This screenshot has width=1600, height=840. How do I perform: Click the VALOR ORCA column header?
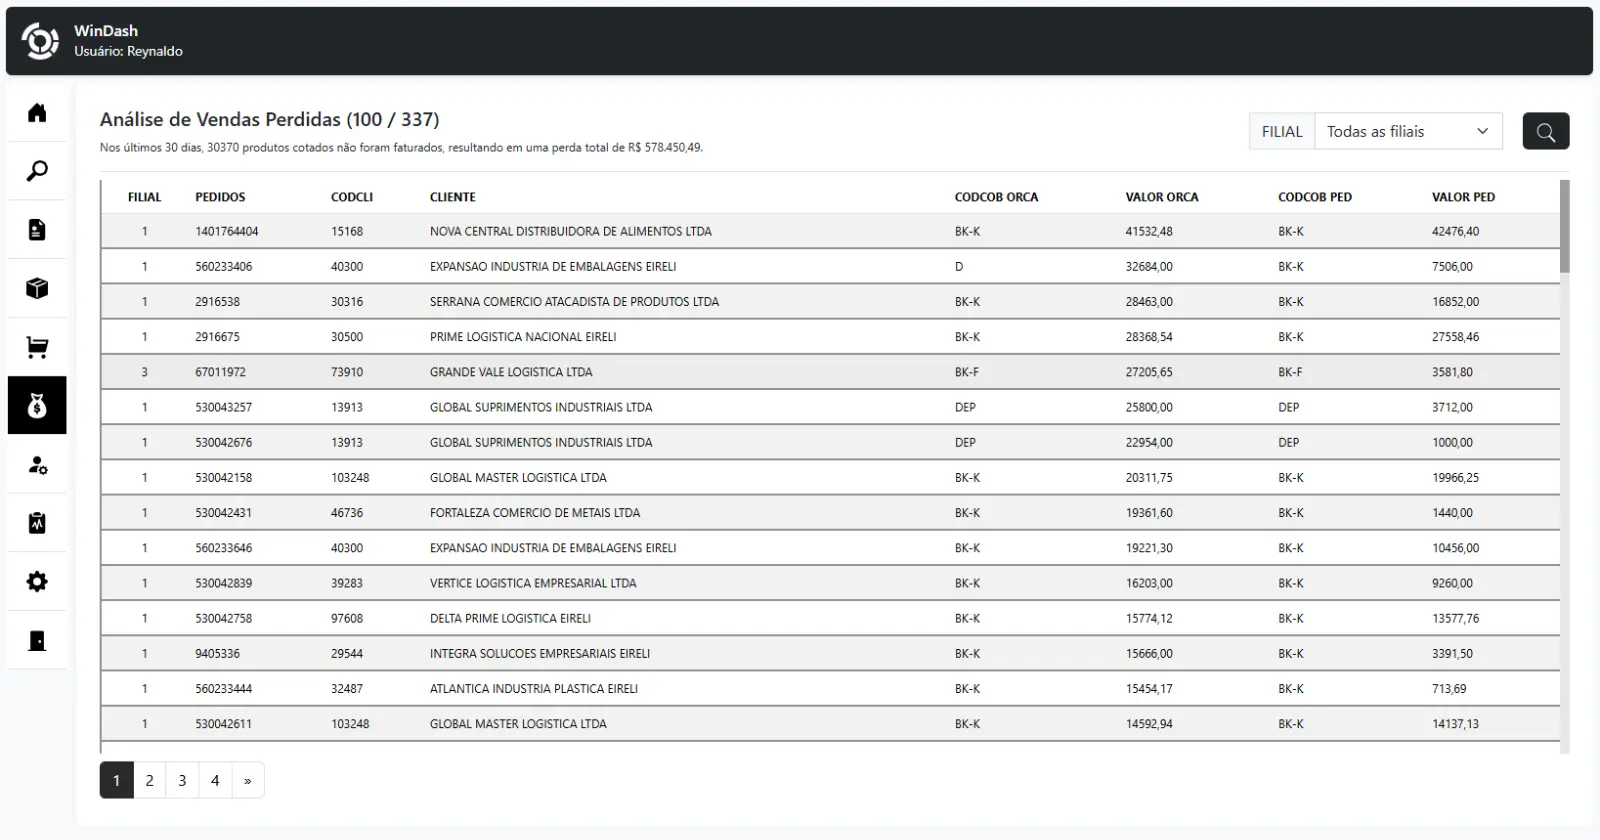pyautogui.click(x=1161, y=197)
